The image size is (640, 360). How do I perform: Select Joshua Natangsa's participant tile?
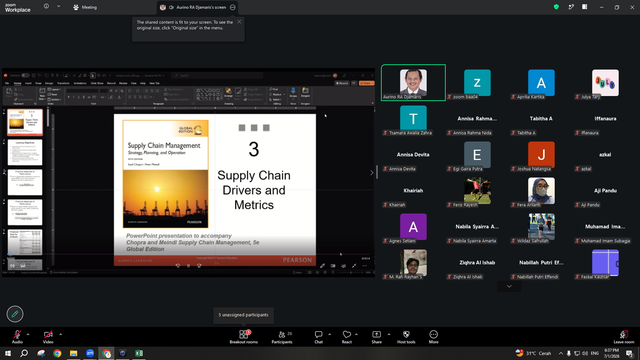(541, 155)
